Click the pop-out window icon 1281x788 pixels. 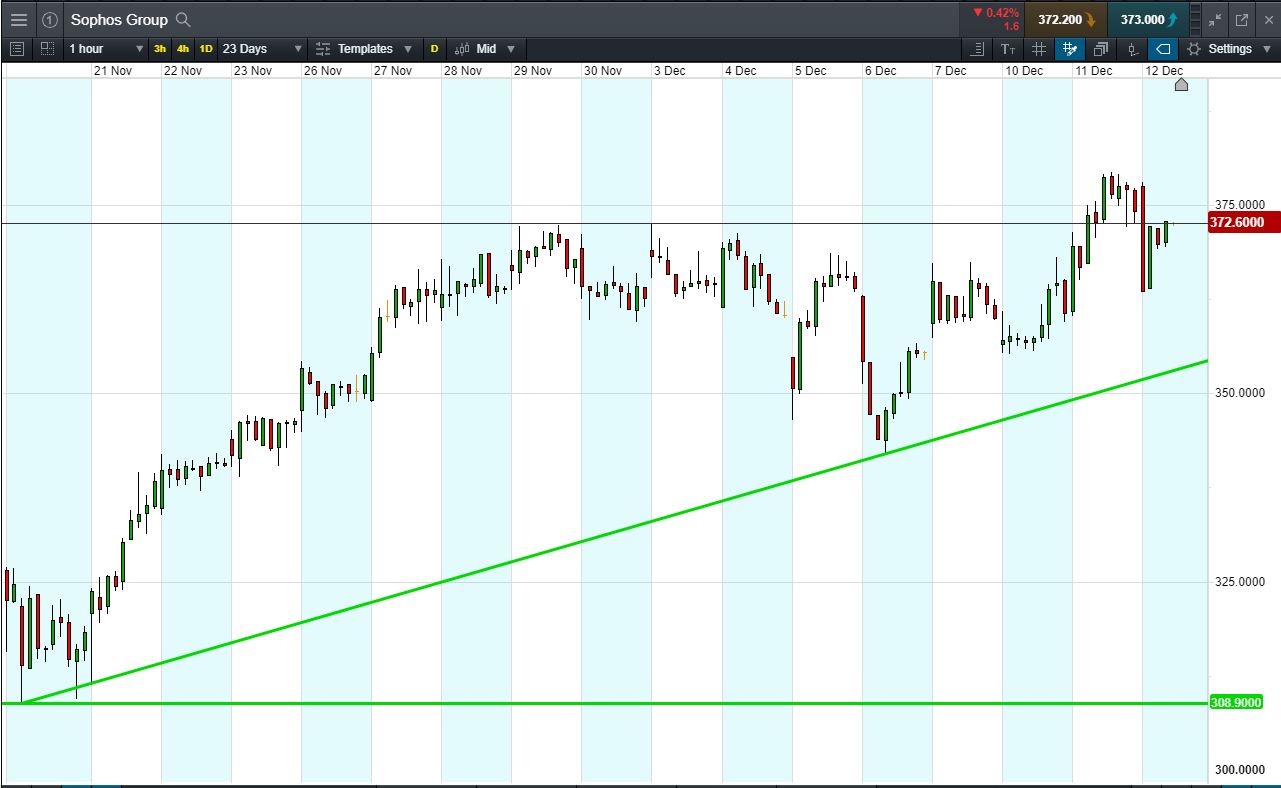point(1242,19)
